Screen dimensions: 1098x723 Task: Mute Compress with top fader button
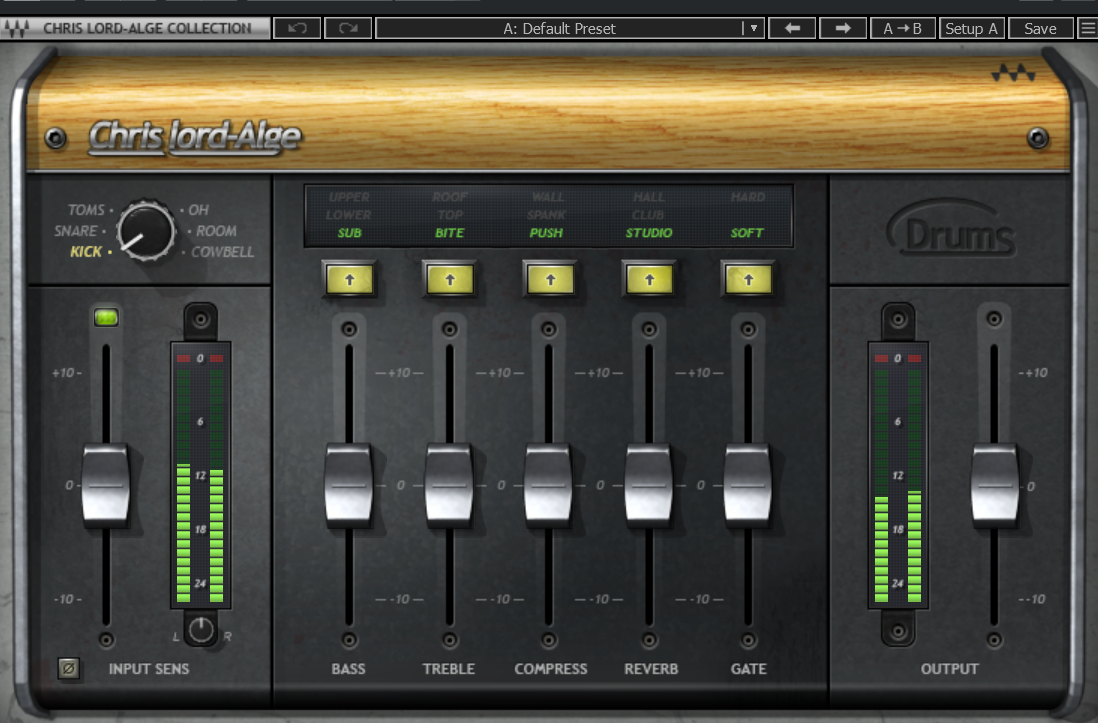coord(549,329)
